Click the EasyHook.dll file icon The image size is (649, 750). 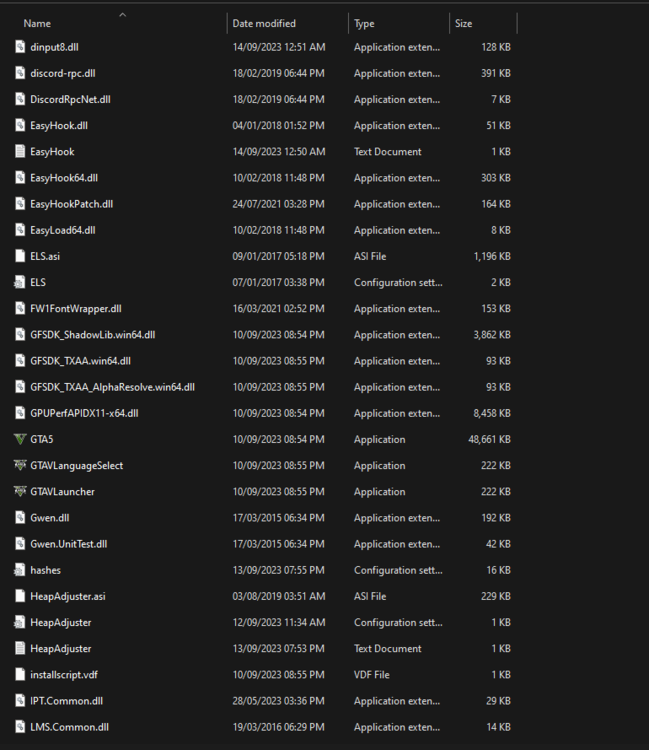click(x=20, y=125)
